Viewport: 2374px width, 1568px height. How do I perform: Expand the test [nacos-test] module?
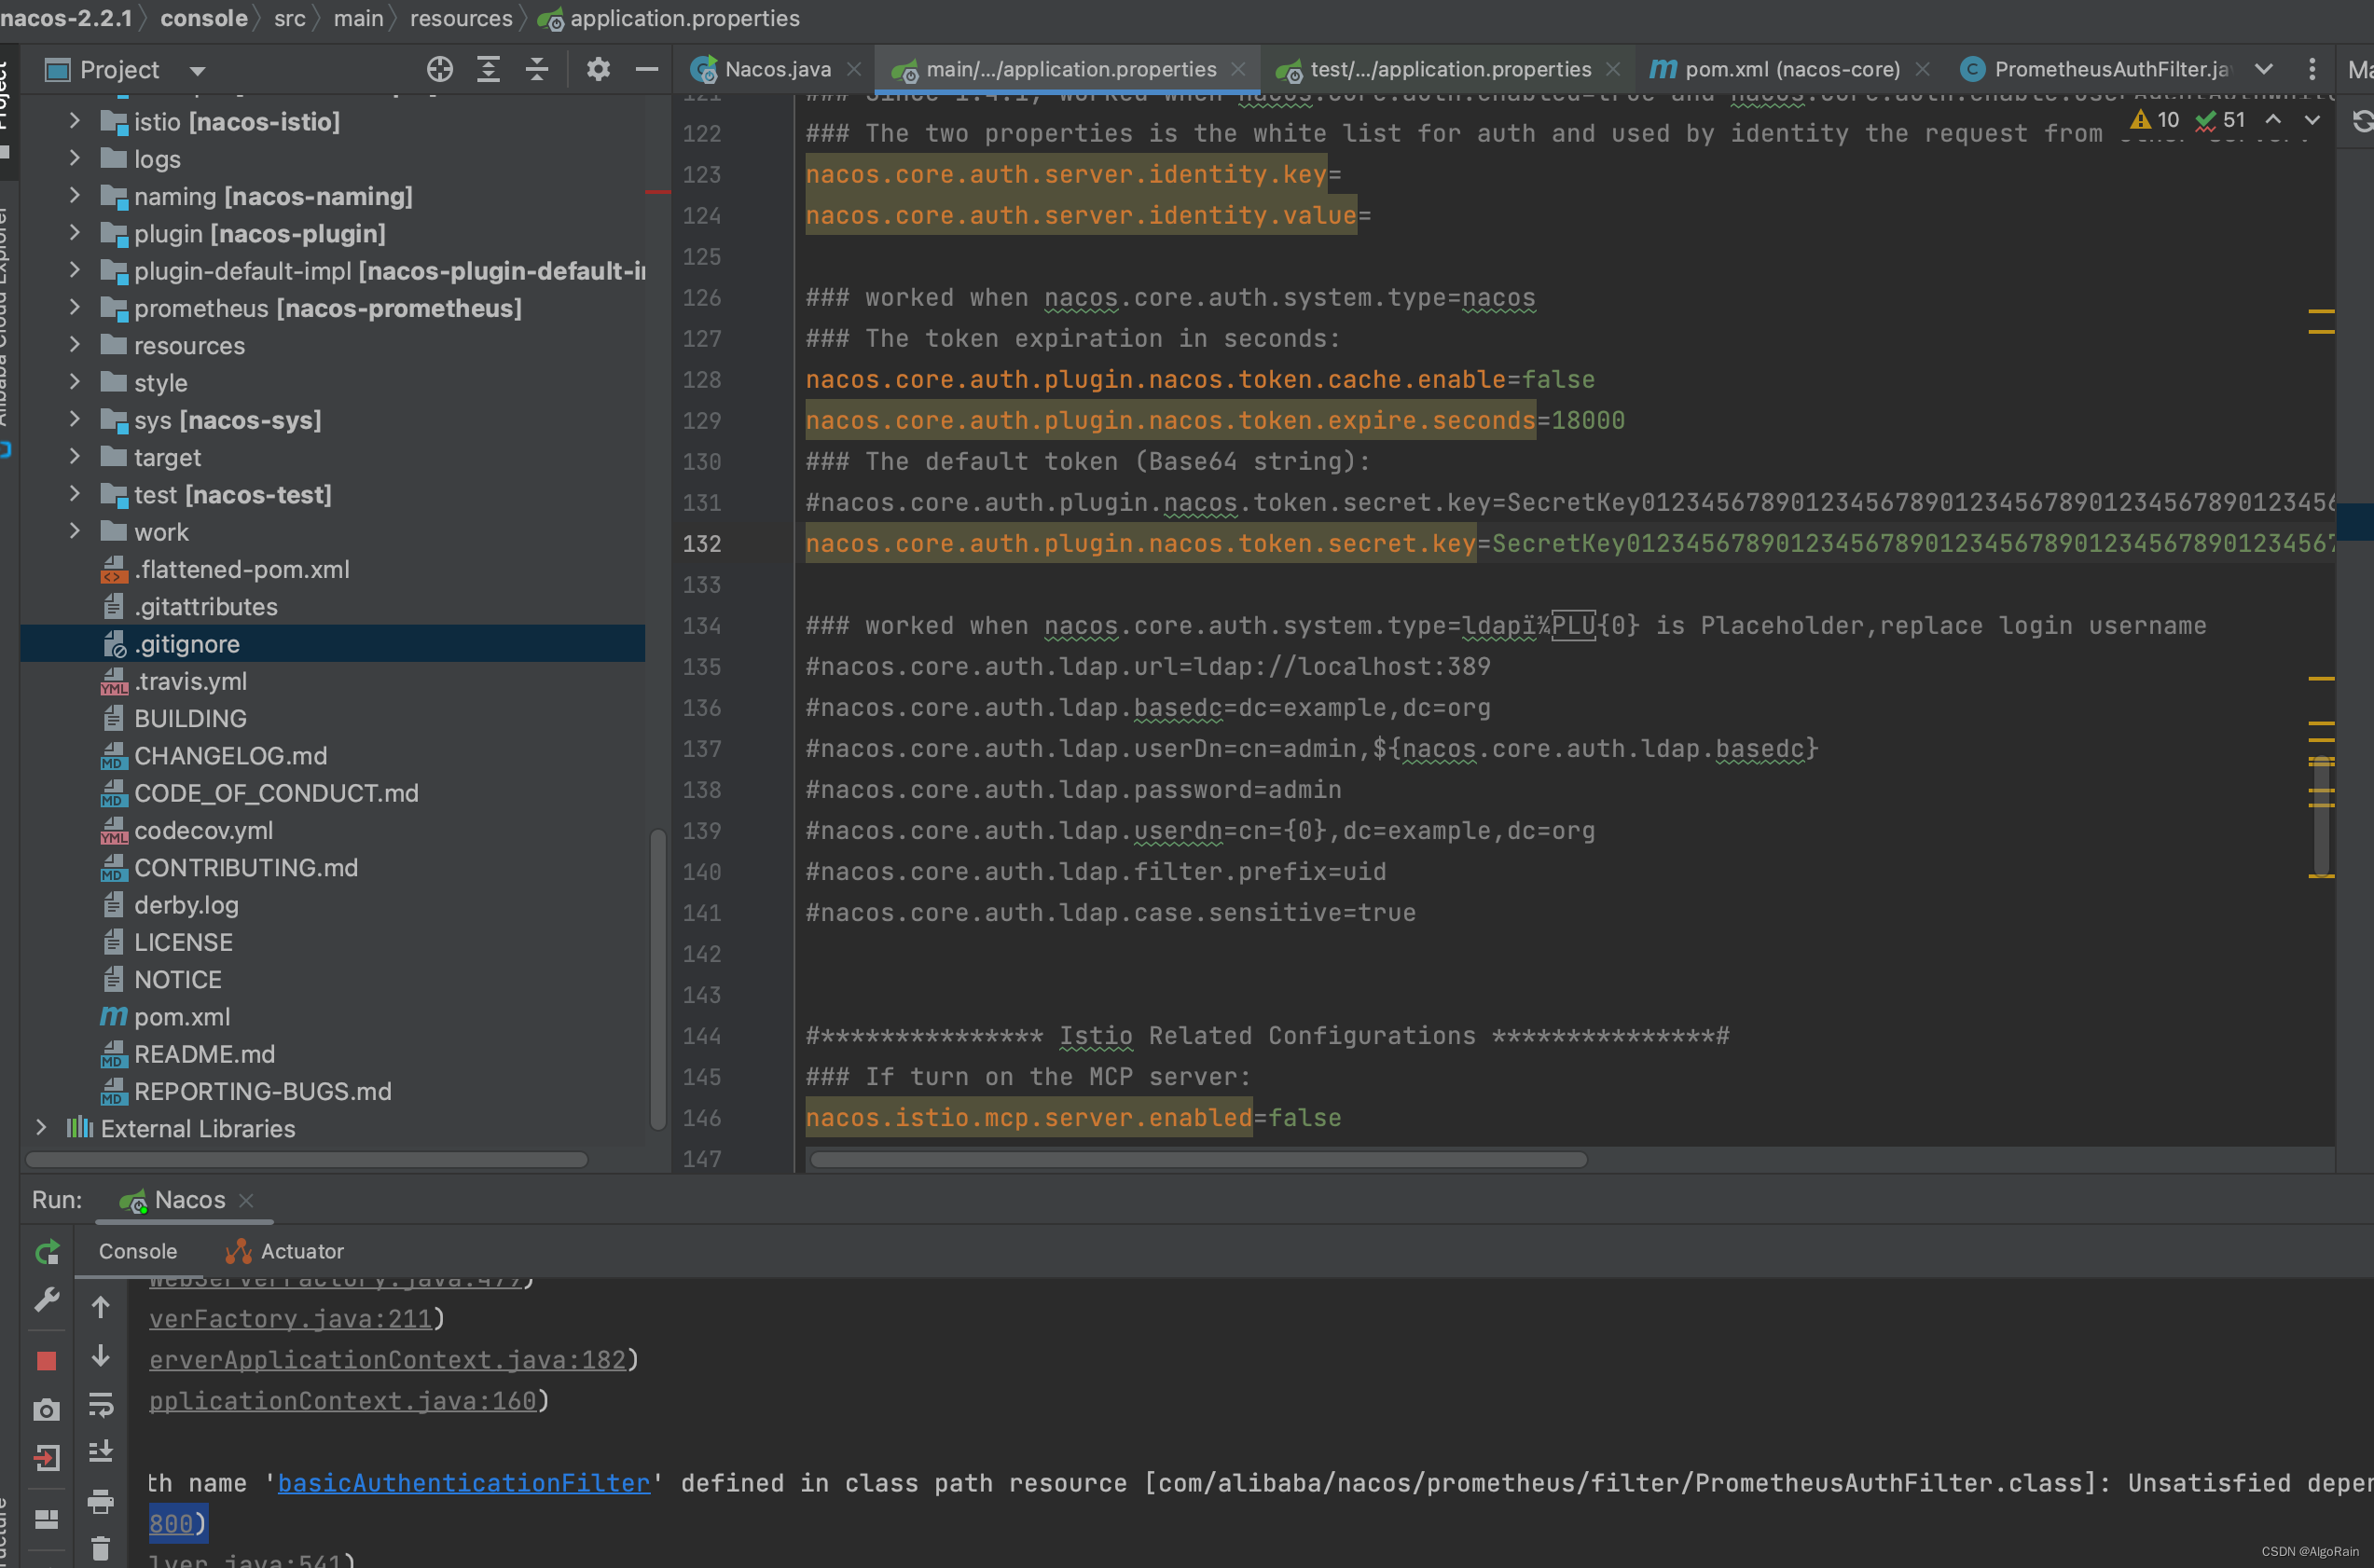74,494
